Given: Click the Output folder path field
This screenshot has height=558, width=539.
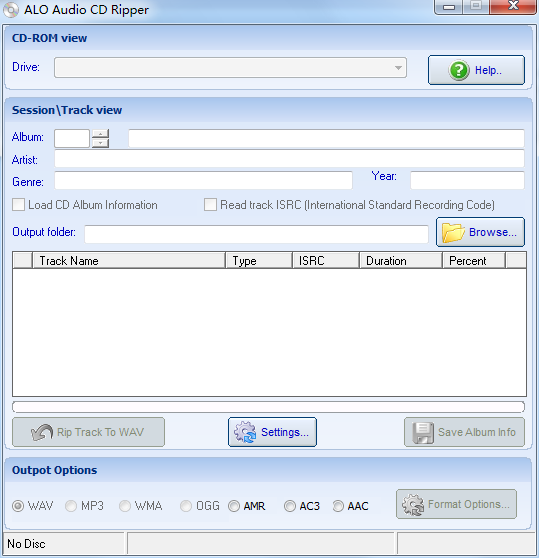Looking at the screenshot, I should pos(256,234).
